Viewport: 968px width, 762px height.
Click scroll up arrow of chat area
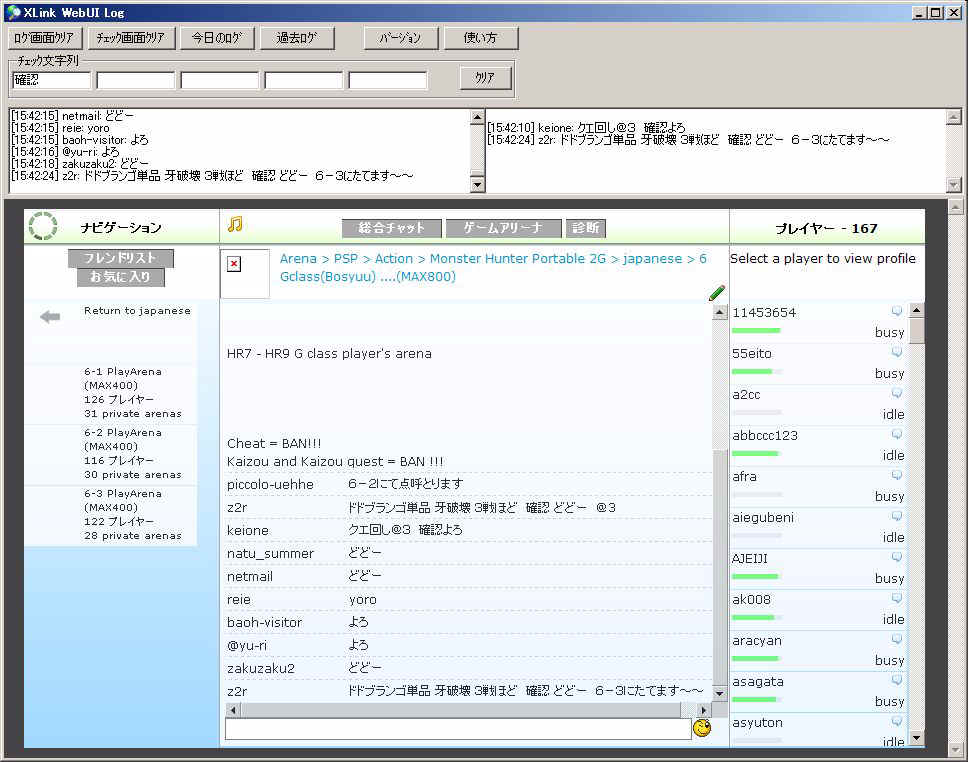719,313
